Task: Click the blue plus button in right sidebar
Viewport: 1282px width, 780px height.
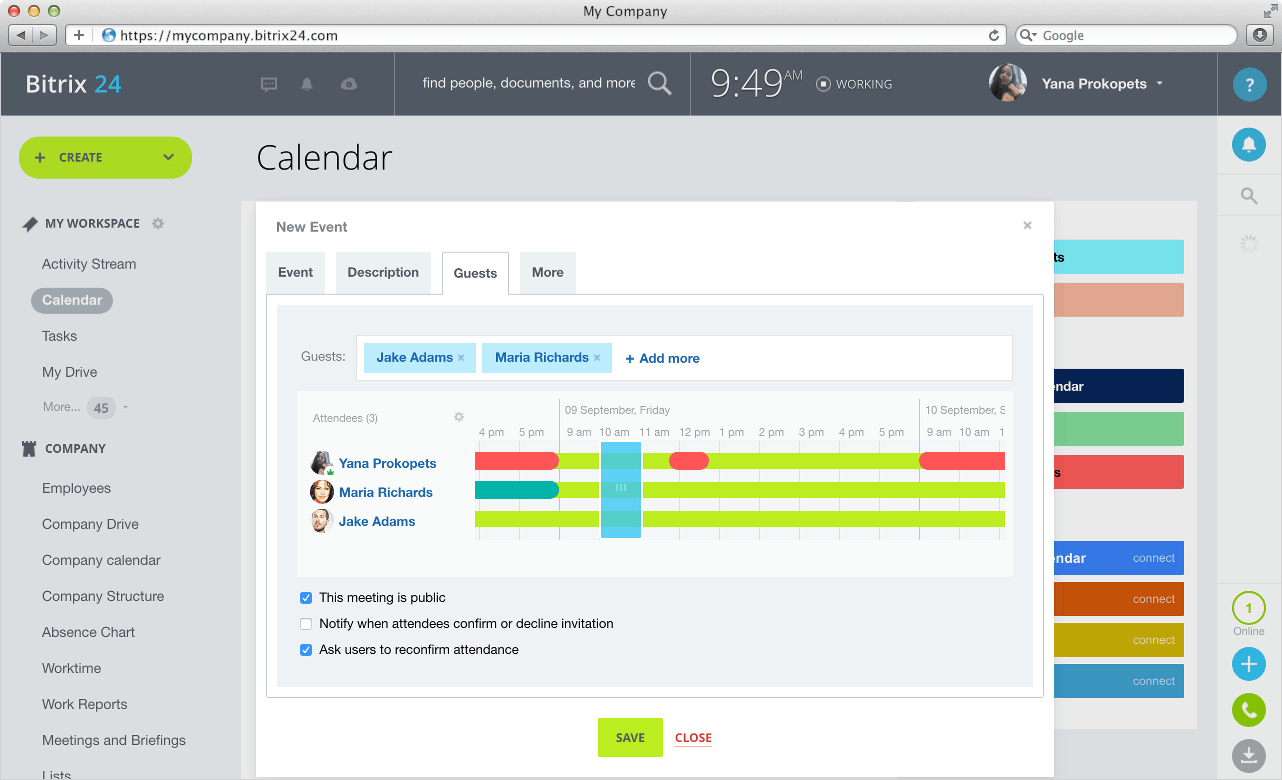Action: (x=1249, y=663)
